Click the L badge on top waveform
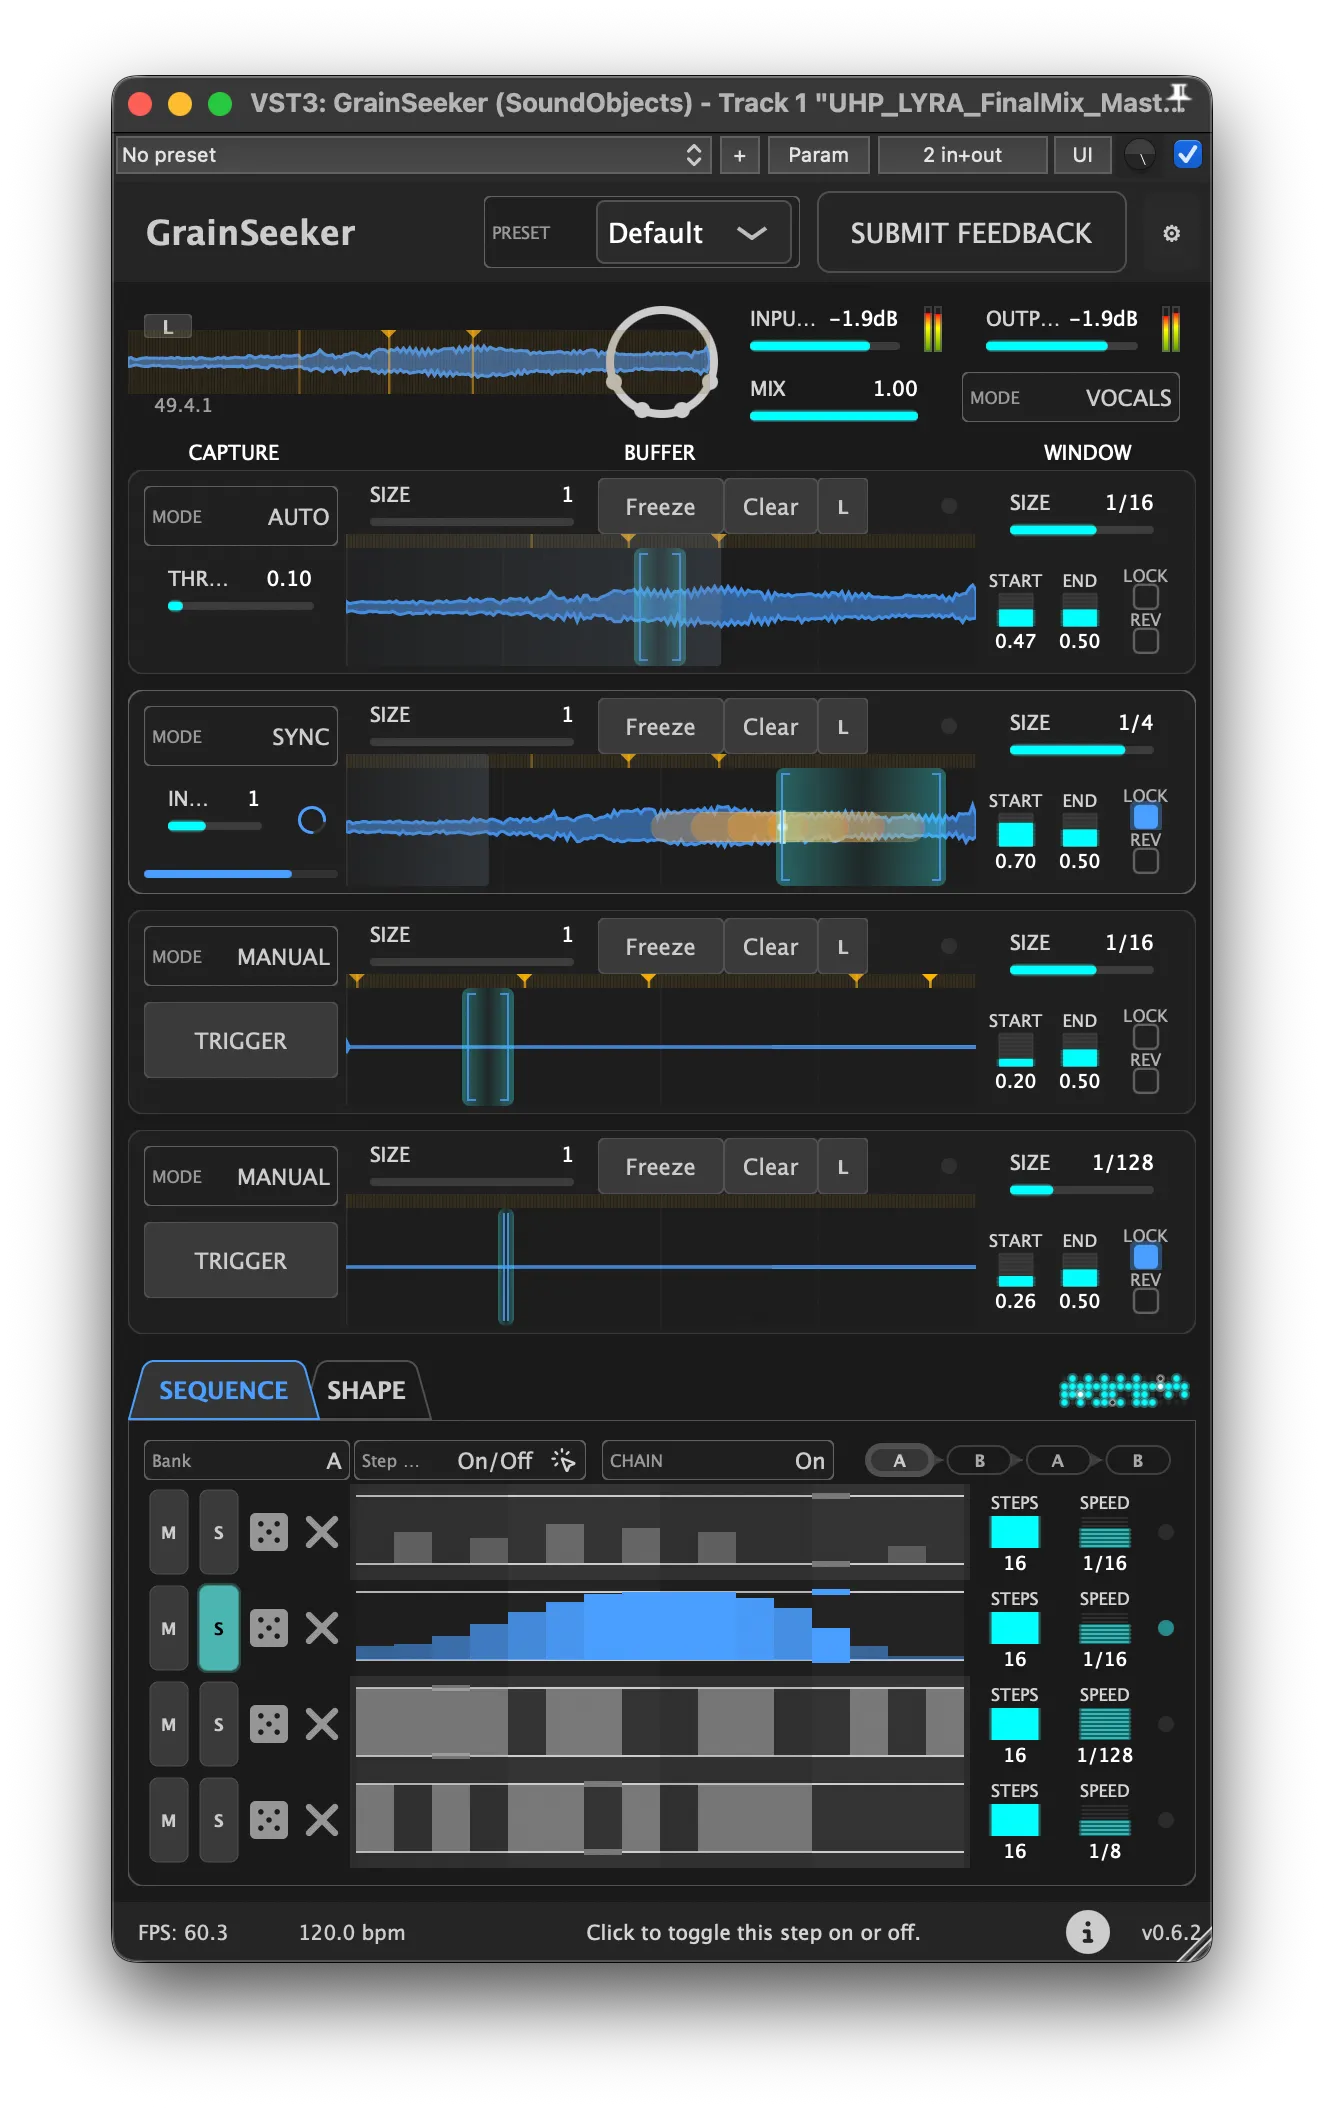Image resolution: width=1324 pixels, height=2110 pixels. point(168,326)
